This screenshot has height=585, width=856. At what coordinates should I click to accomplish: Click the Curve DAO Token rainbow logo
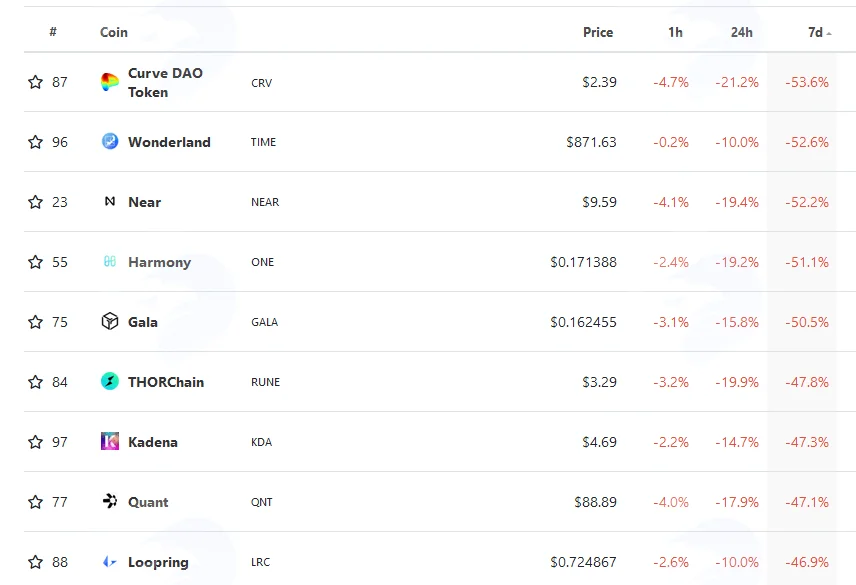pos(110,82)
